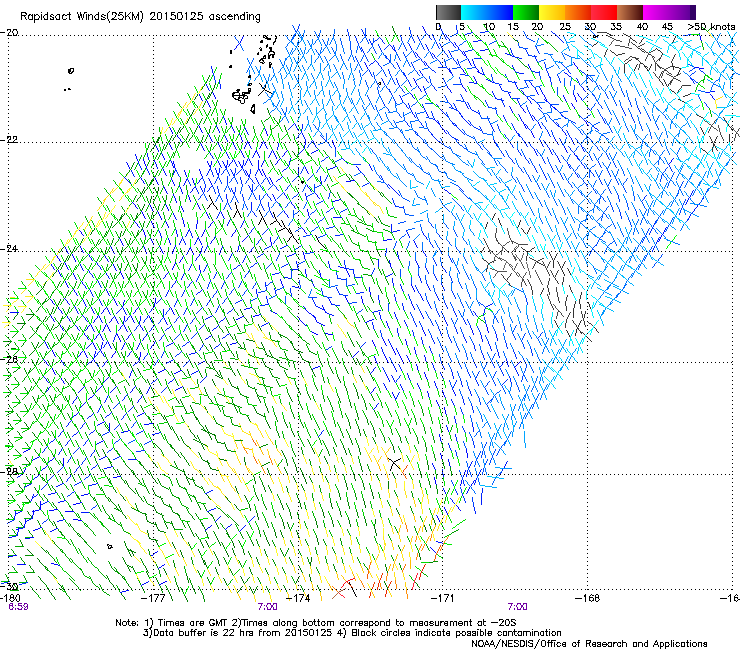Click the dark purple 45-50 knots swatch
This screenshot has height=650, width=740.
[682, 12]
